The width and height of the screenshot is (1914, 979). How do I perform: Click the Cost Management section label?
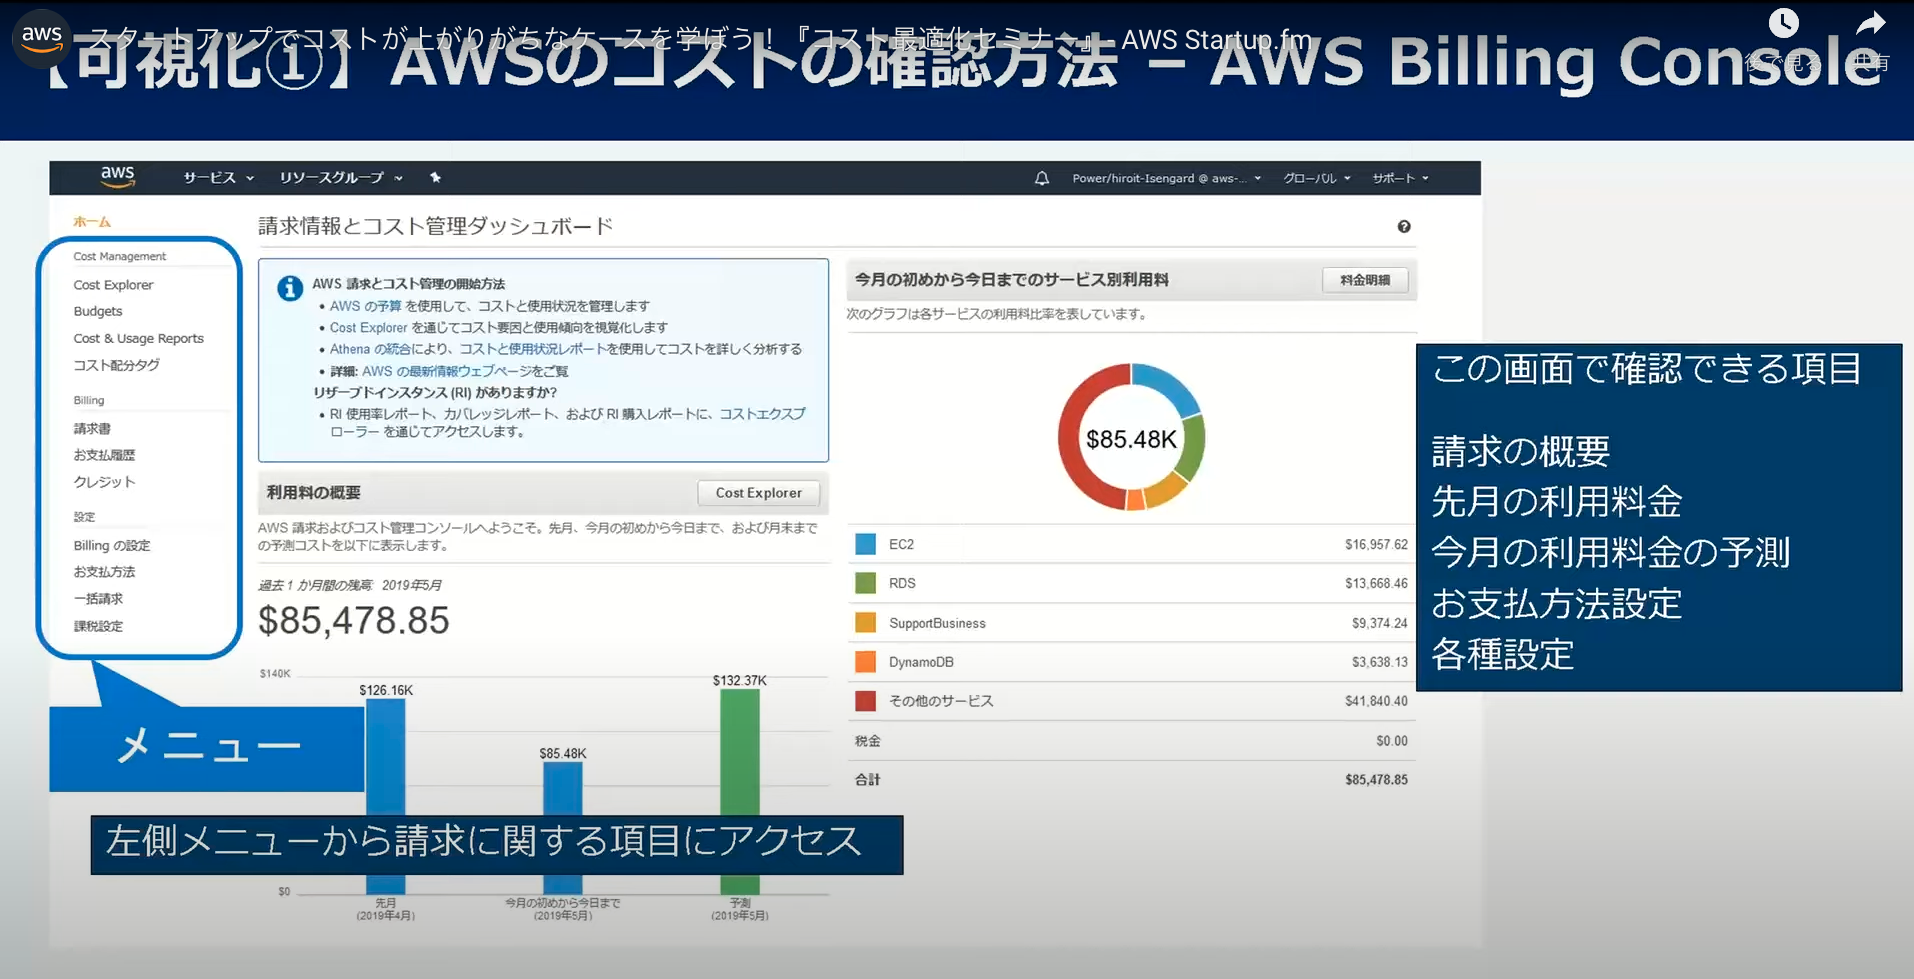119,257
